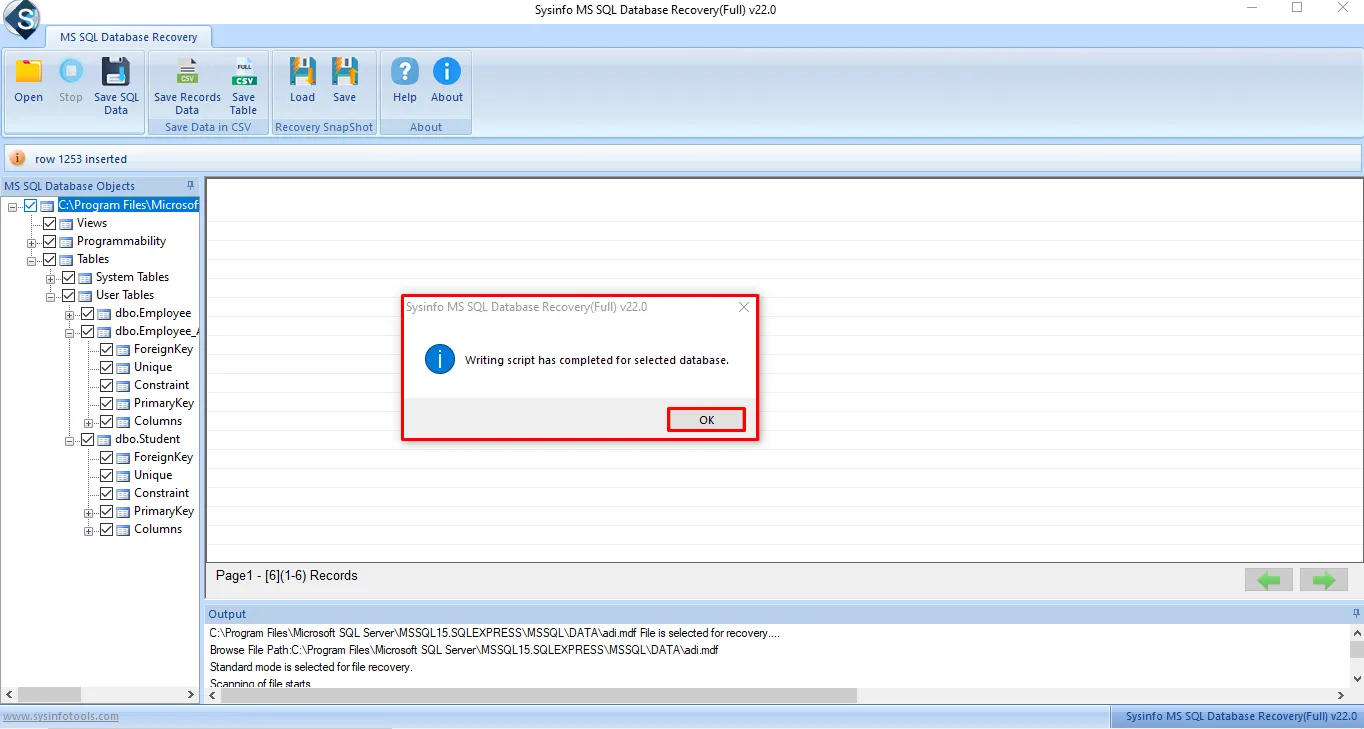The image size is (1364, 729).
Task: Click the Open folder icon
Action: click(28, 72)
